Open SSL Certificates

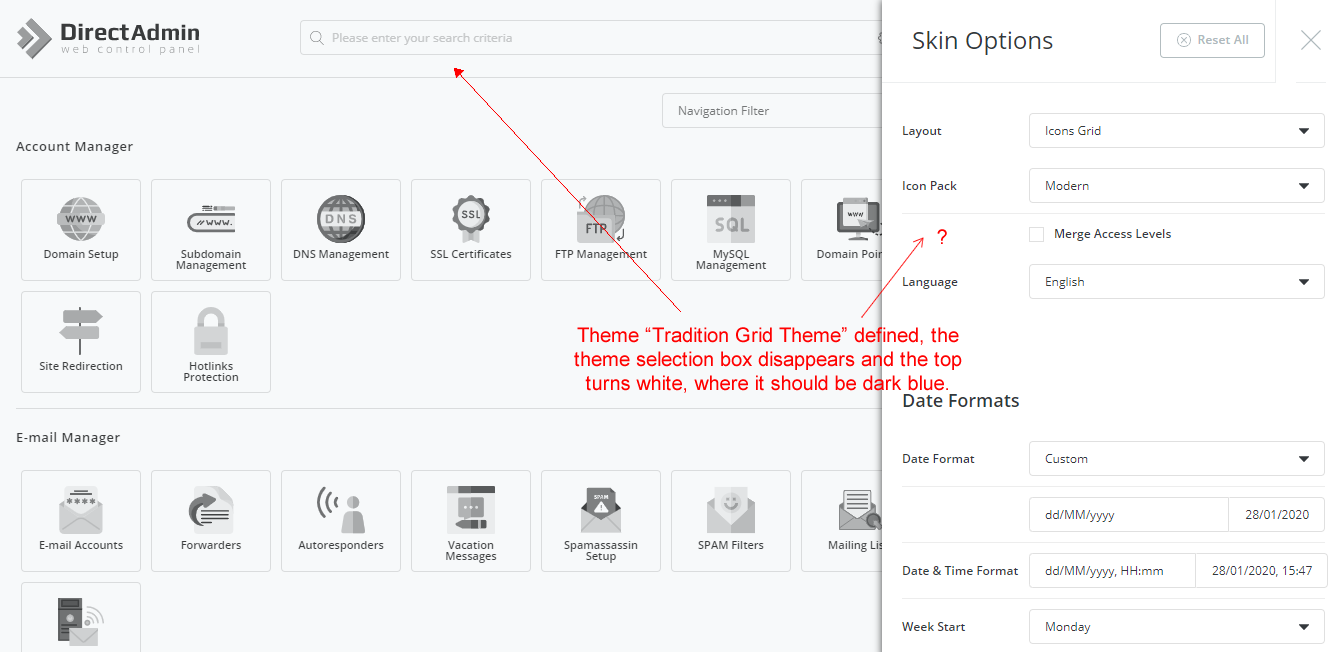pyautogui.click(x=471, y=229)
